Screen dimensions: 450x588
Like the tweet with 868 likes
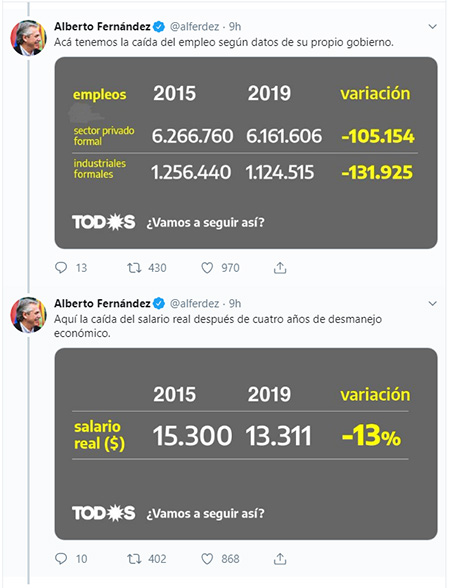(x=207, y=559)
